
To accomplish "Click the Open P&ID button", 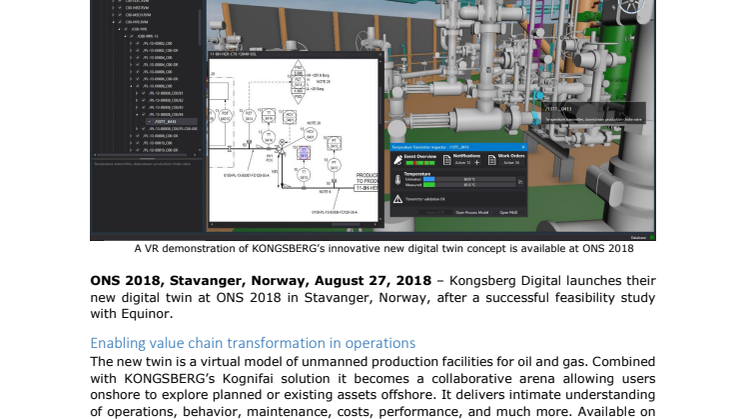I will pyautogui.click(x=509, y=213).
